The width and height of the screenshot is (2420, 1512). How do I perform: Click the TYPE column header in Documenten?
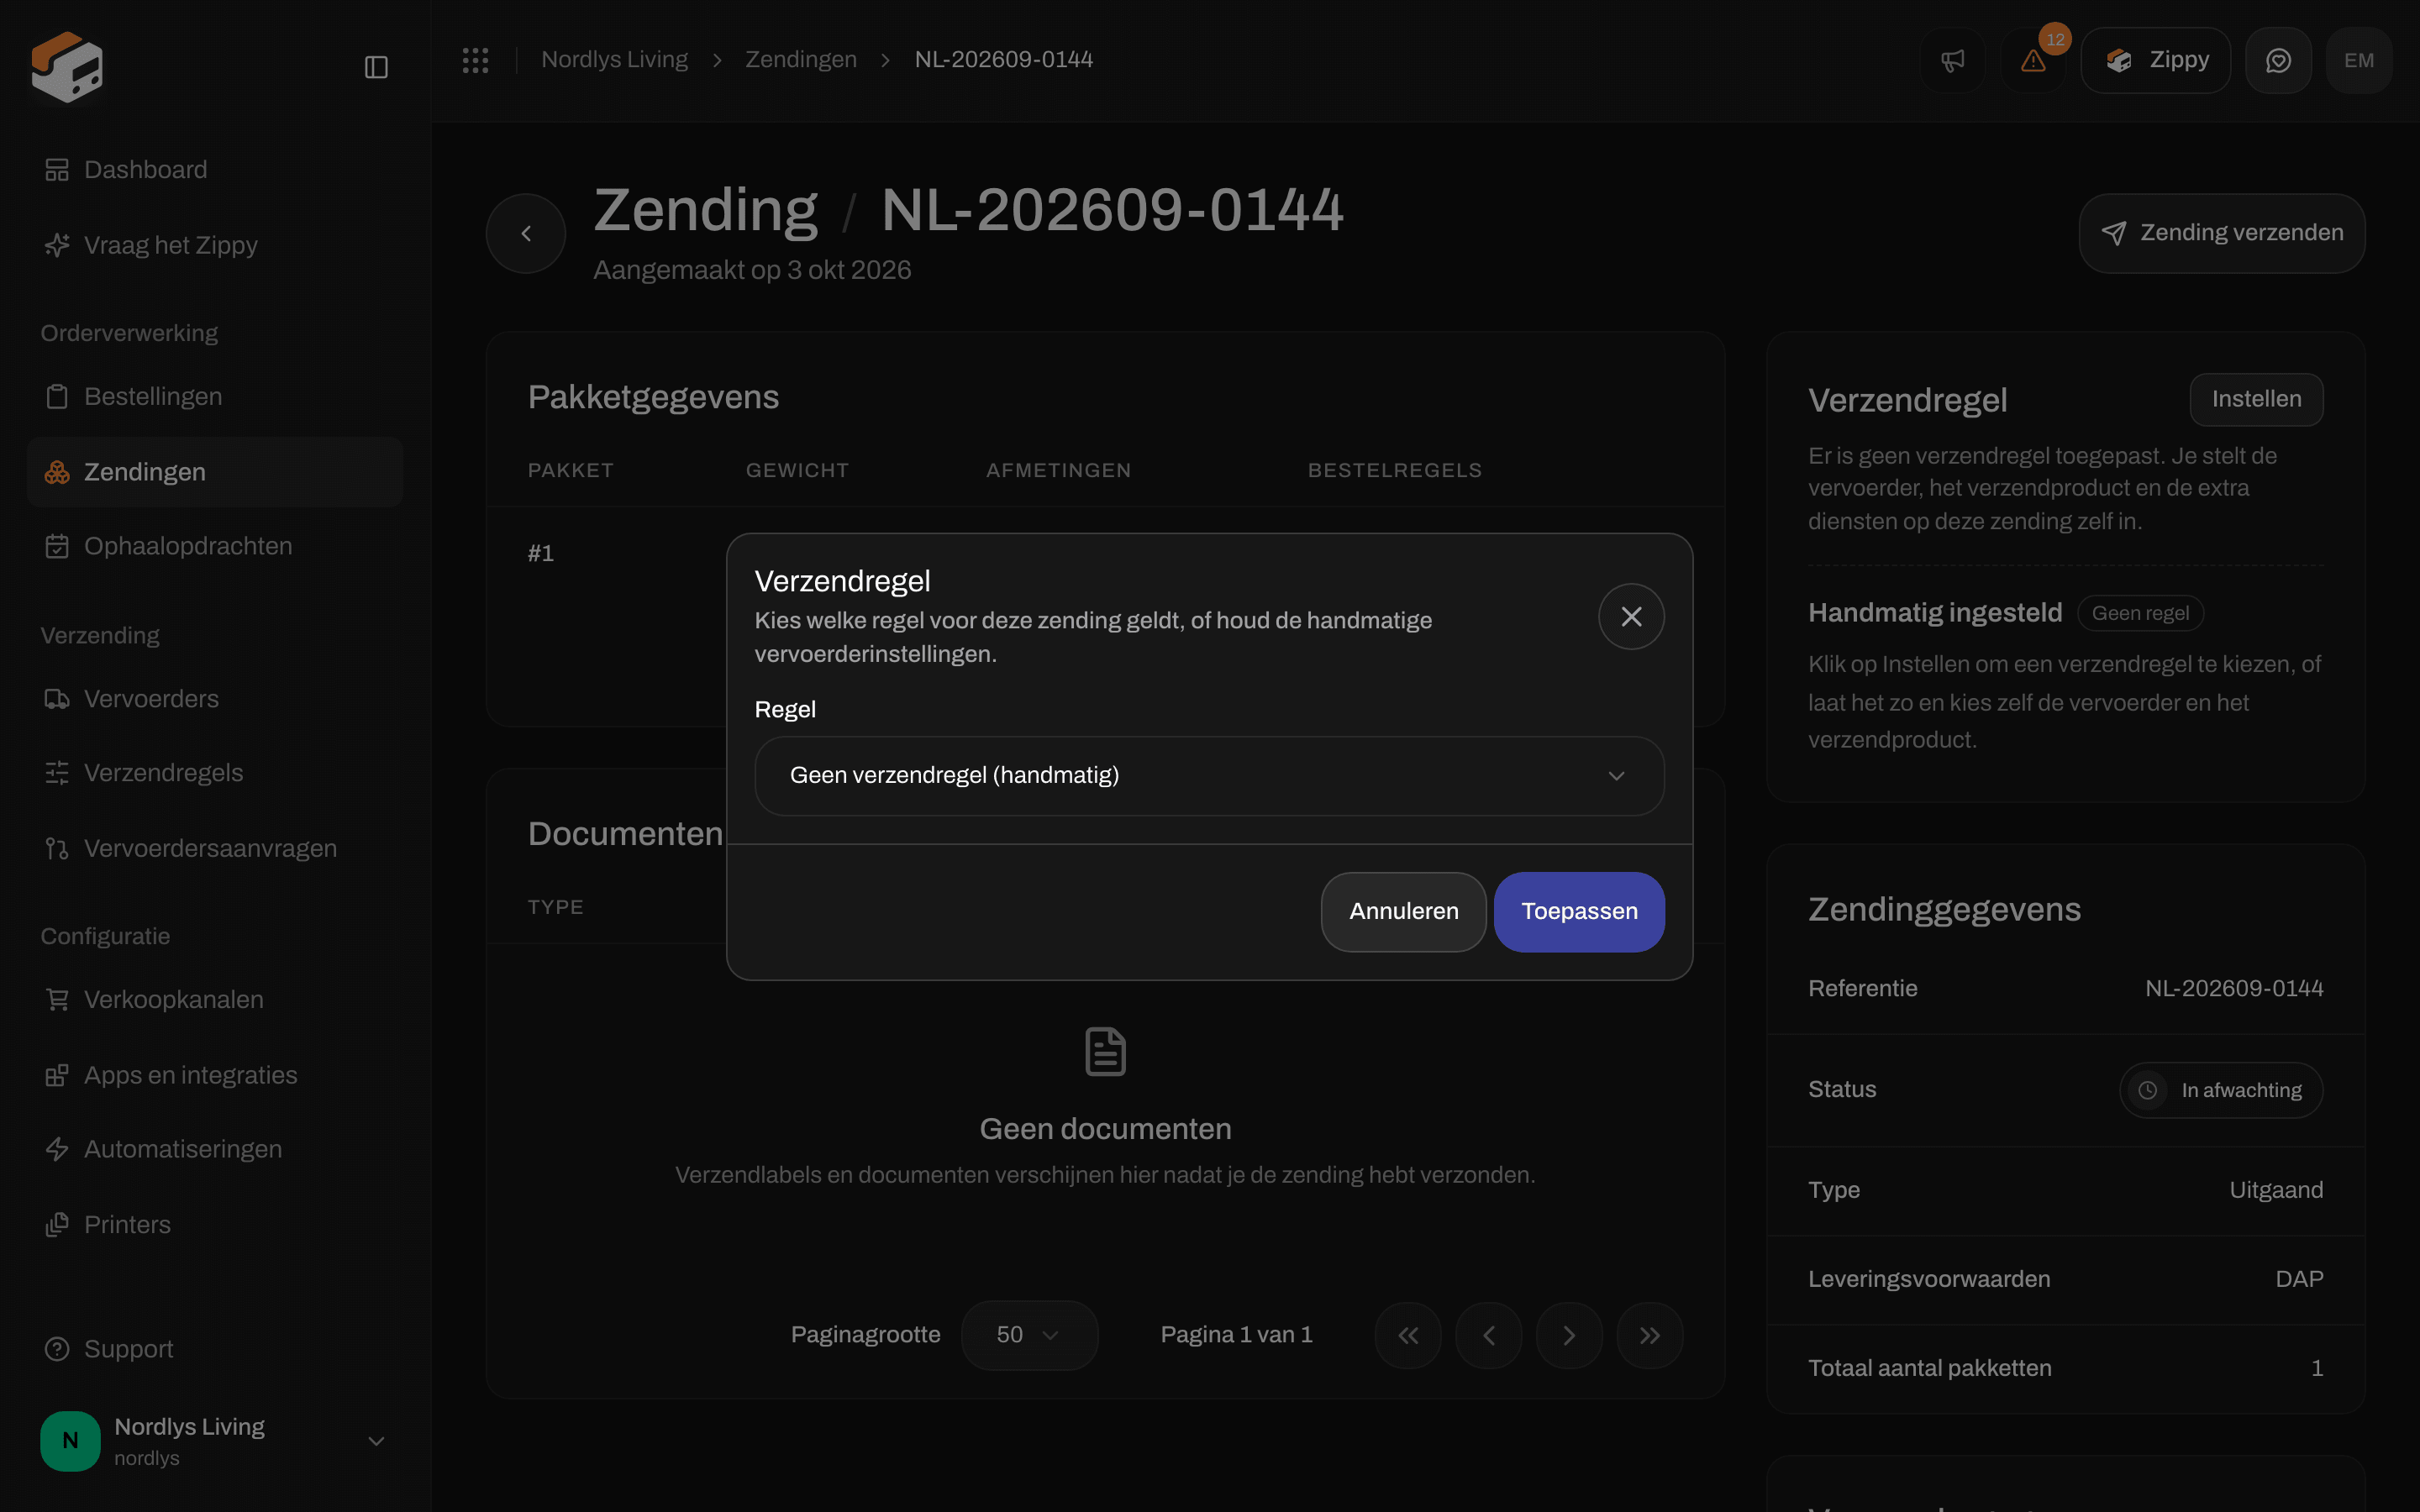click(x=556, y=907)
